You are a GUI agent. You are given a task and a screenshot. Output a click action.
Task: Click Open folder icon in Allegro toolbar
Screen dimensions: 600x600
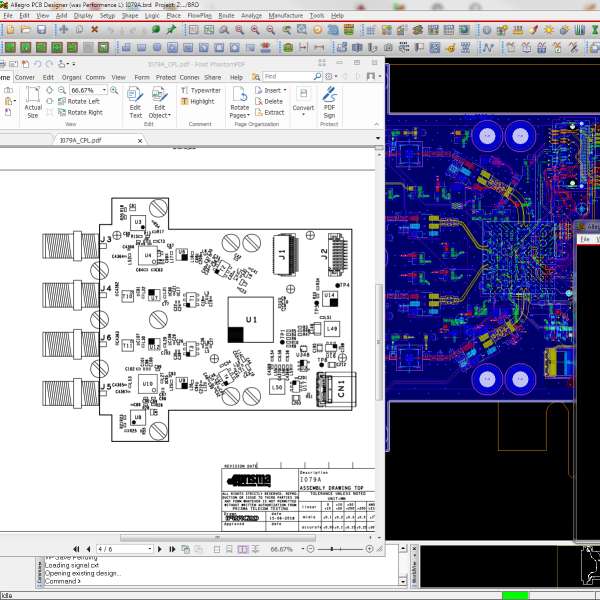[26, 29]
